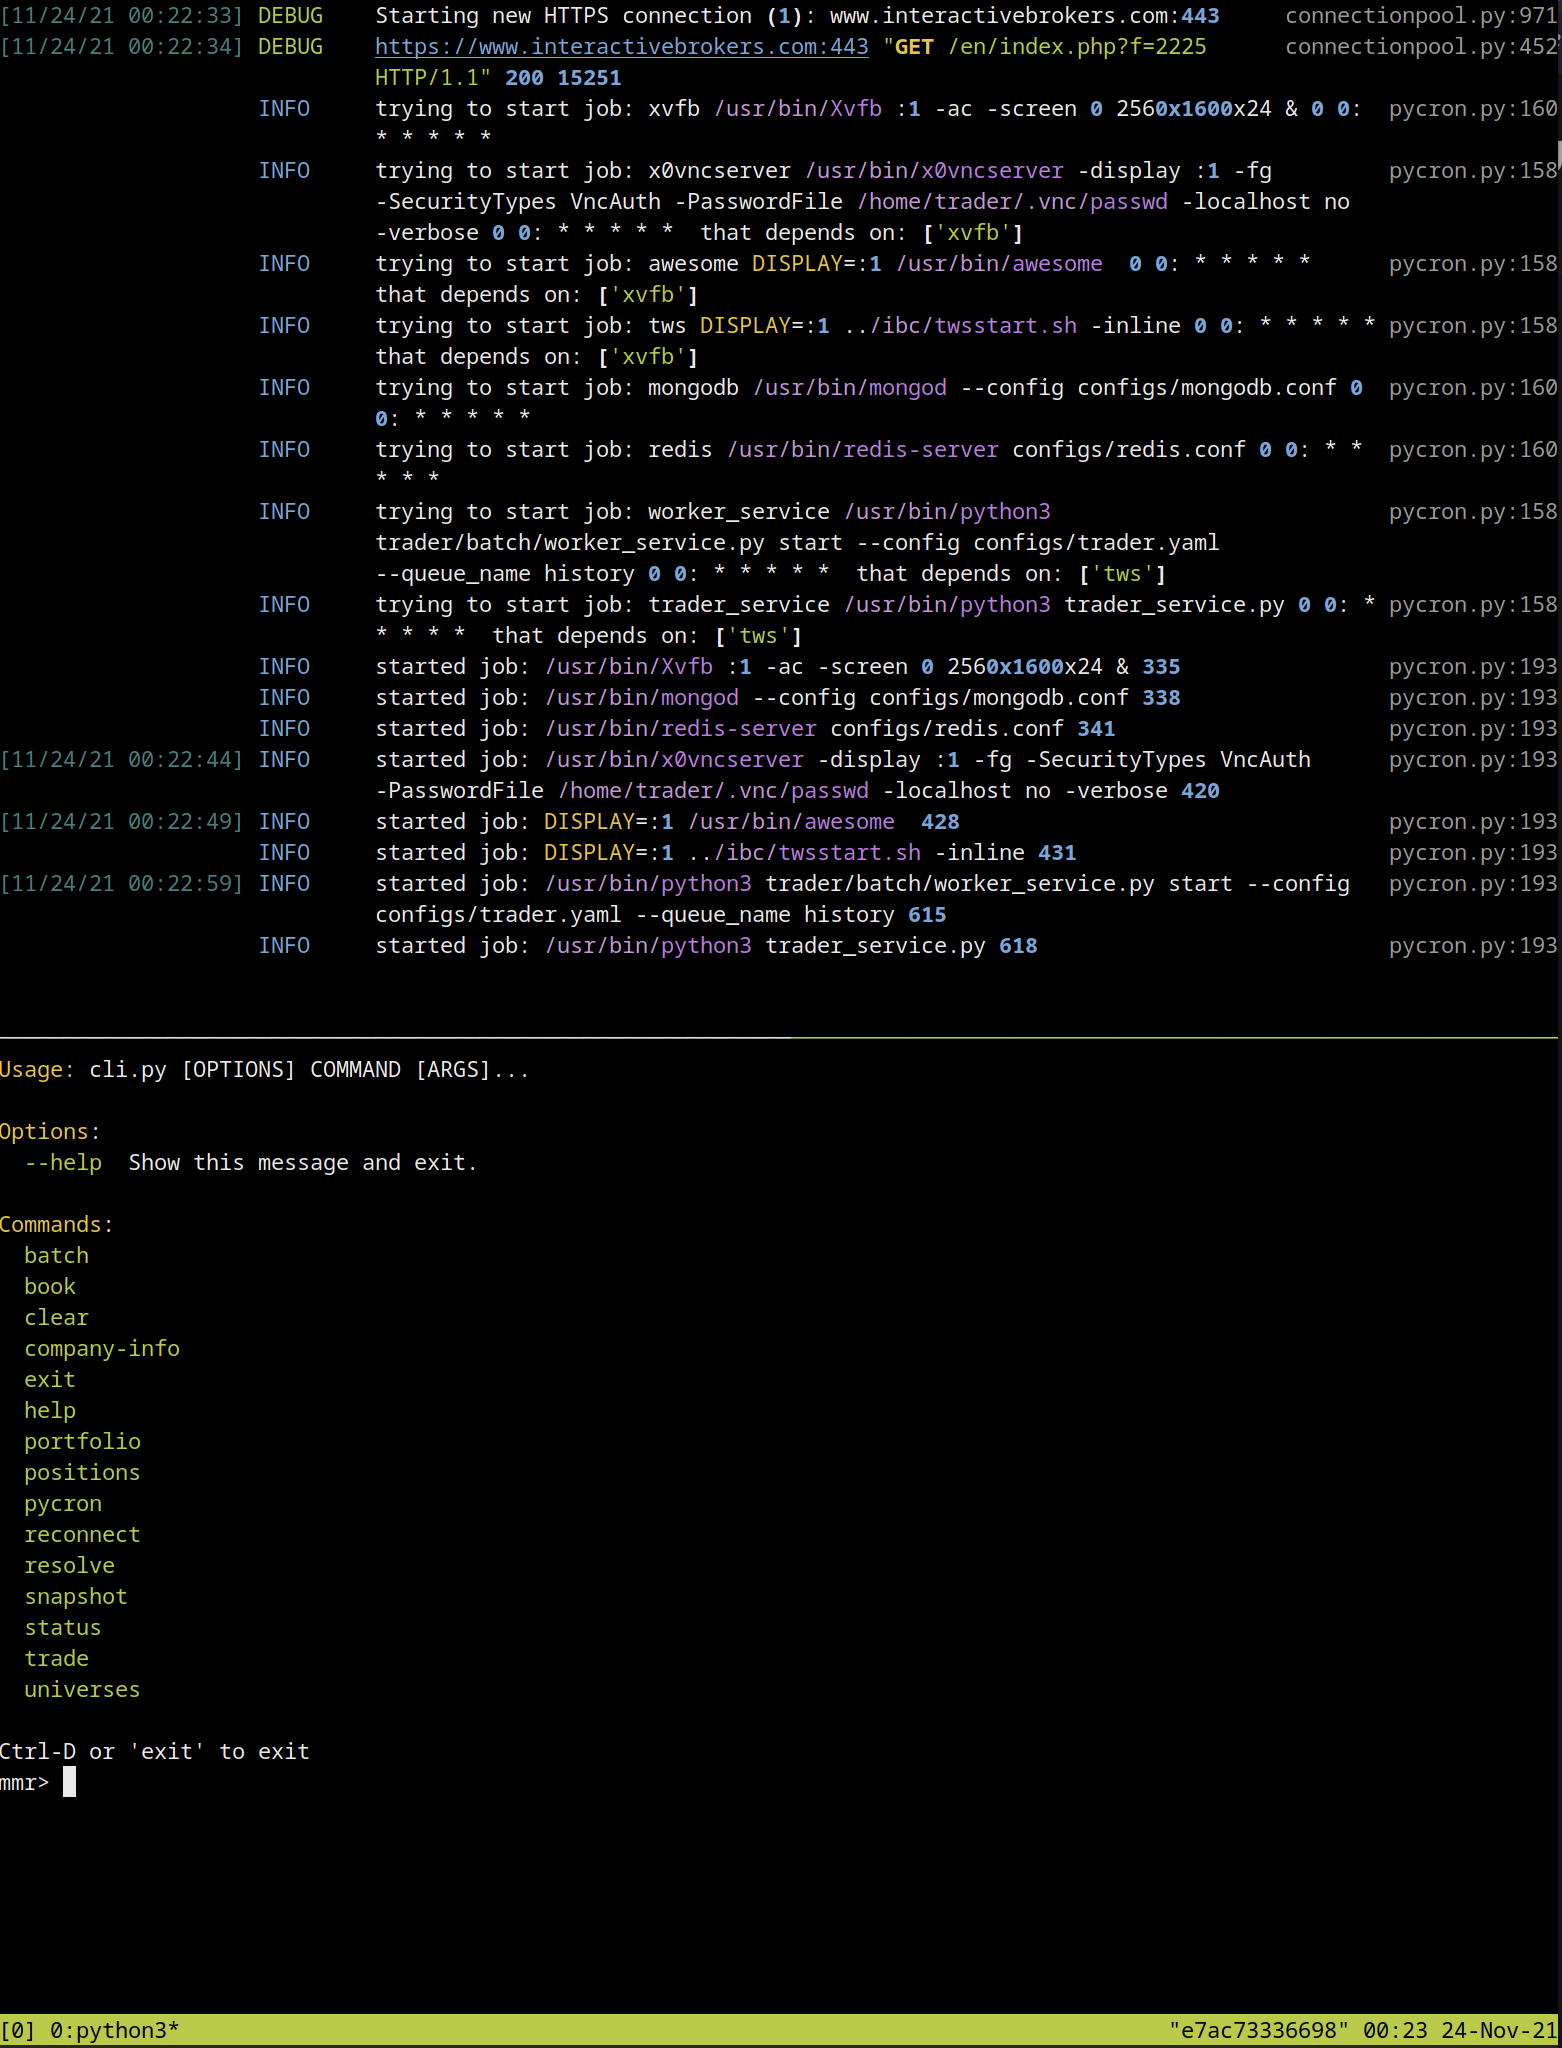Screen dimensions: 1562x2048
Task: Click process id '335' of Xvfb job
Action: tap(1161, 667)
